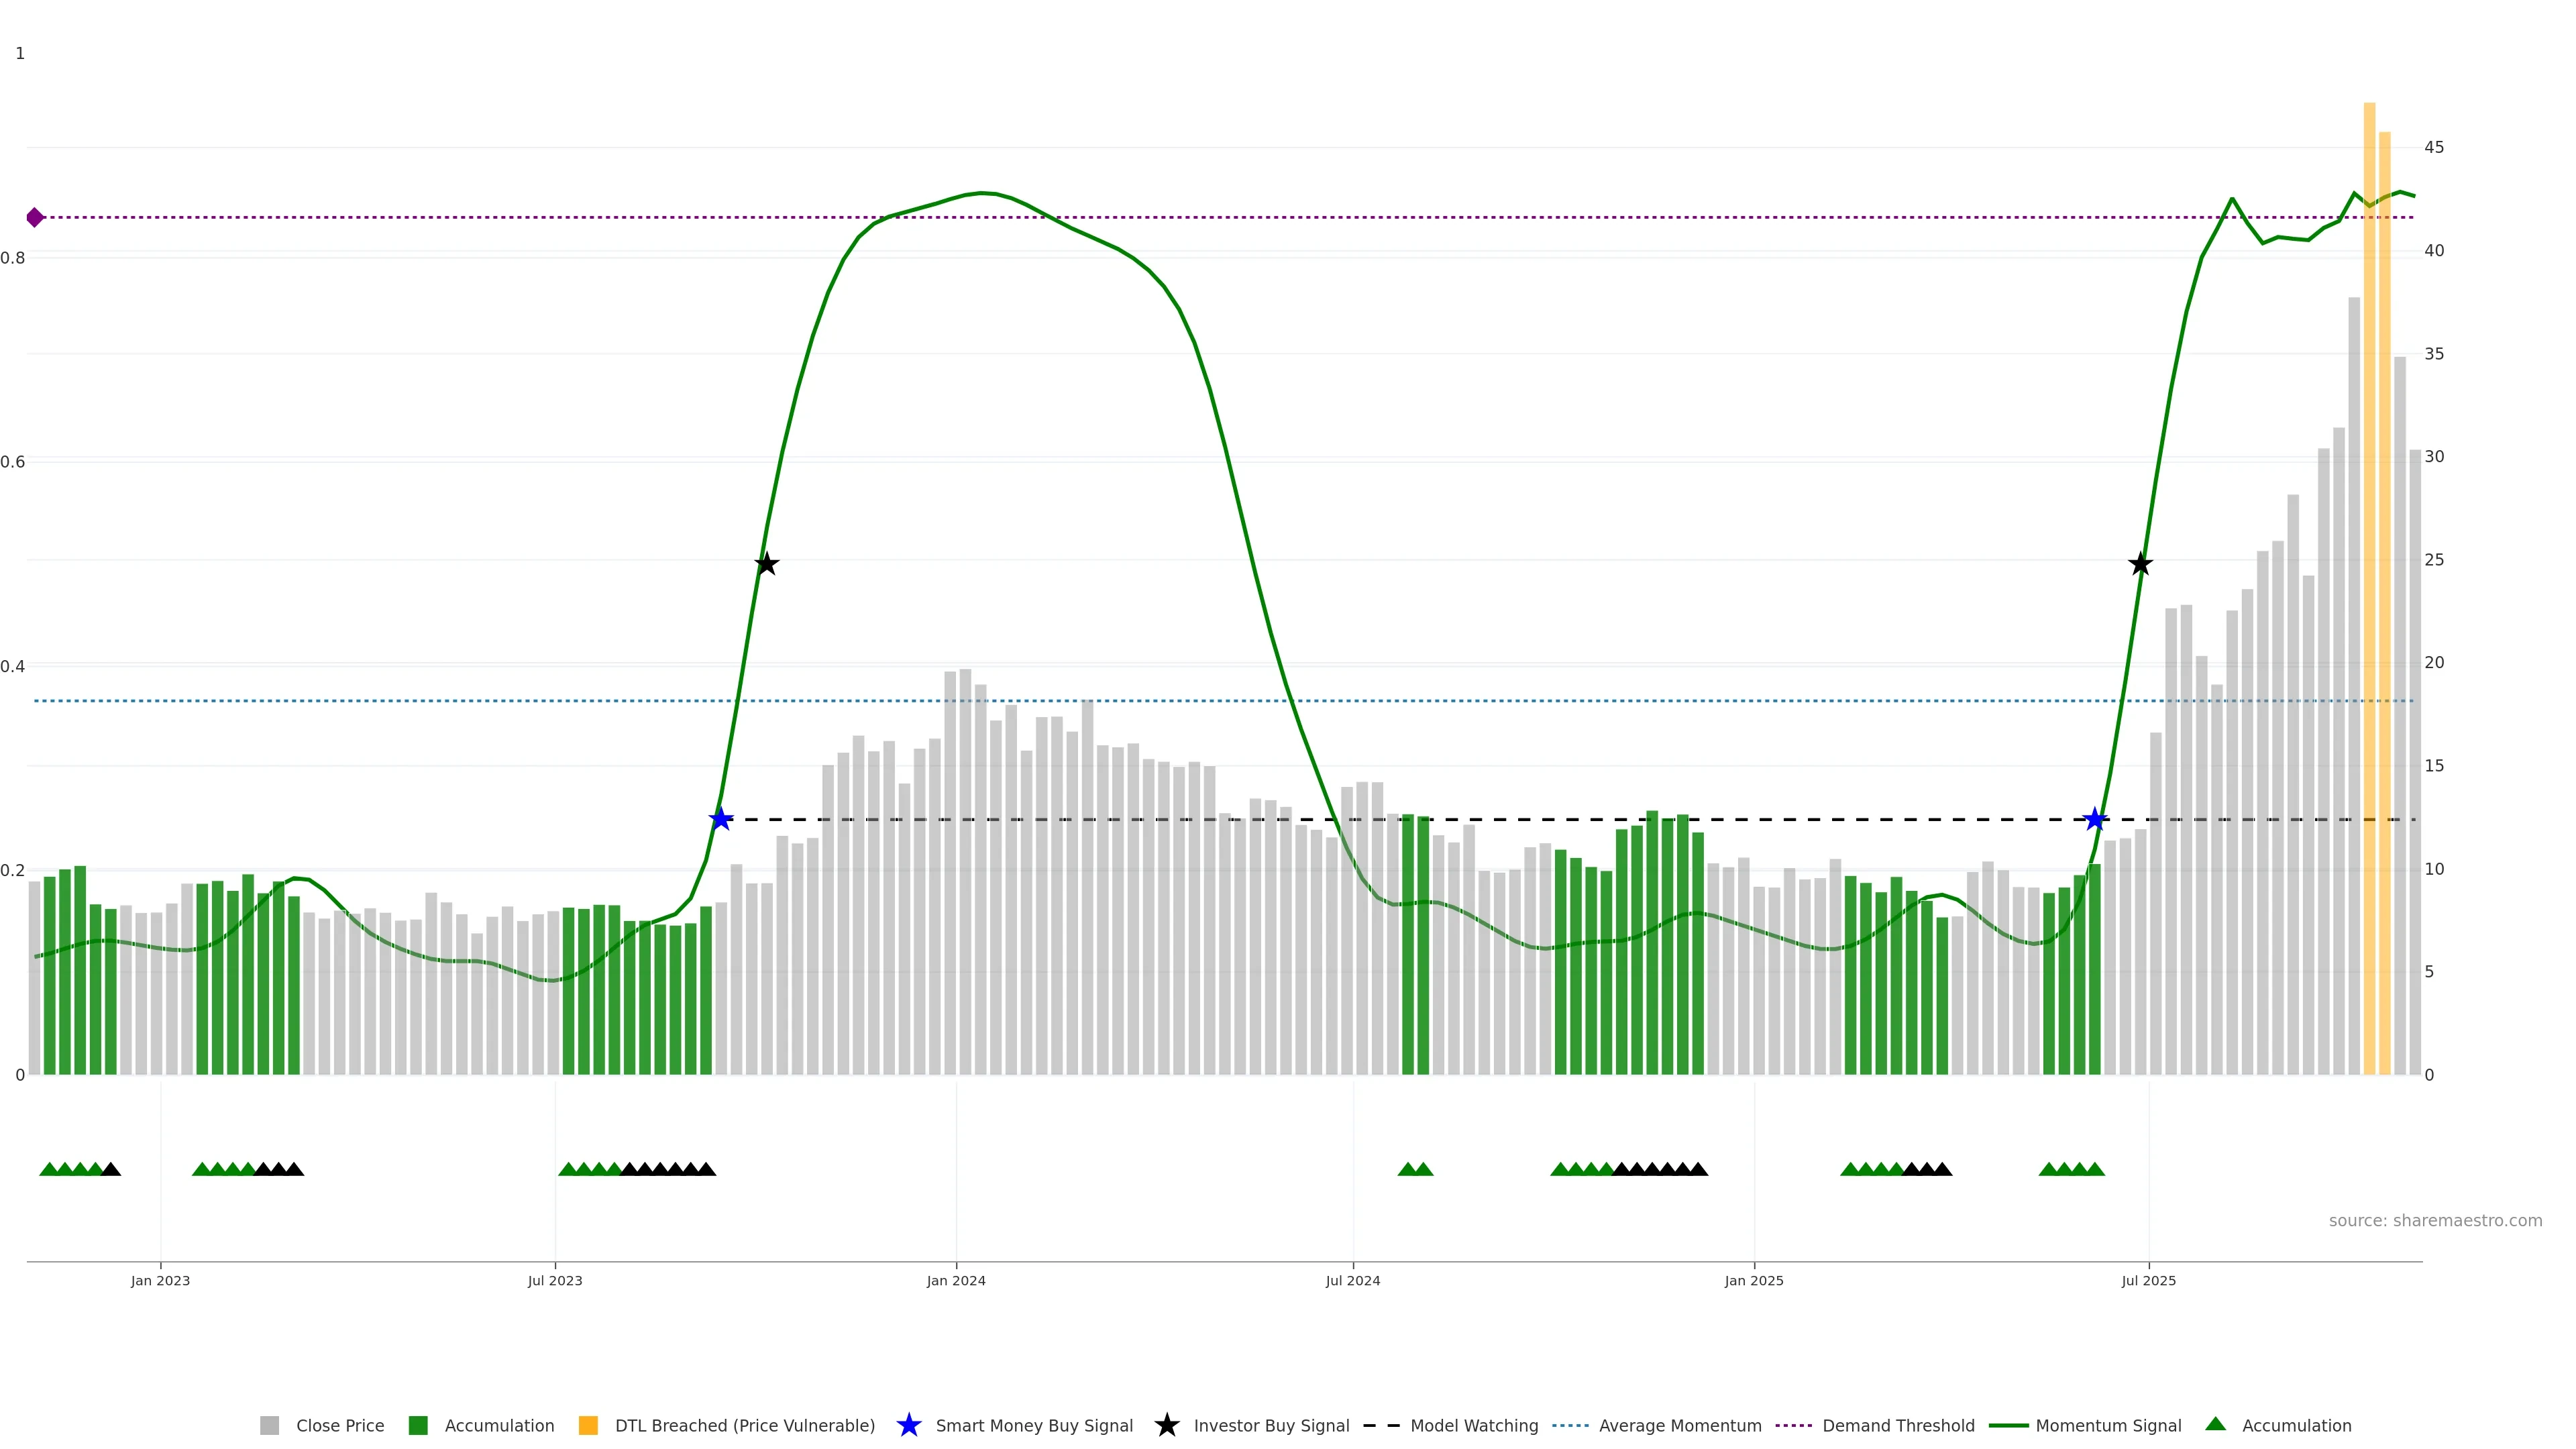Click blue star icon in legend
Viewport: 2576px width, 1449px height.
pyautogui.click(x=908, y=1425)
